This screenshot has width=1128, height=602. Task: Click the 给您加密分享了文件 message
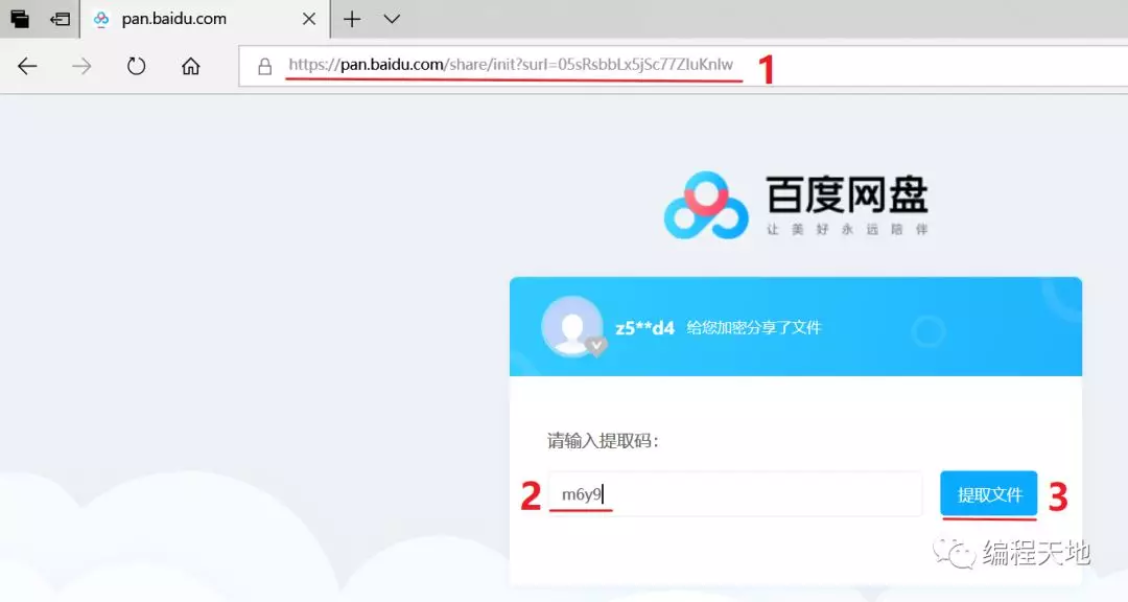[x=754, y=328]
